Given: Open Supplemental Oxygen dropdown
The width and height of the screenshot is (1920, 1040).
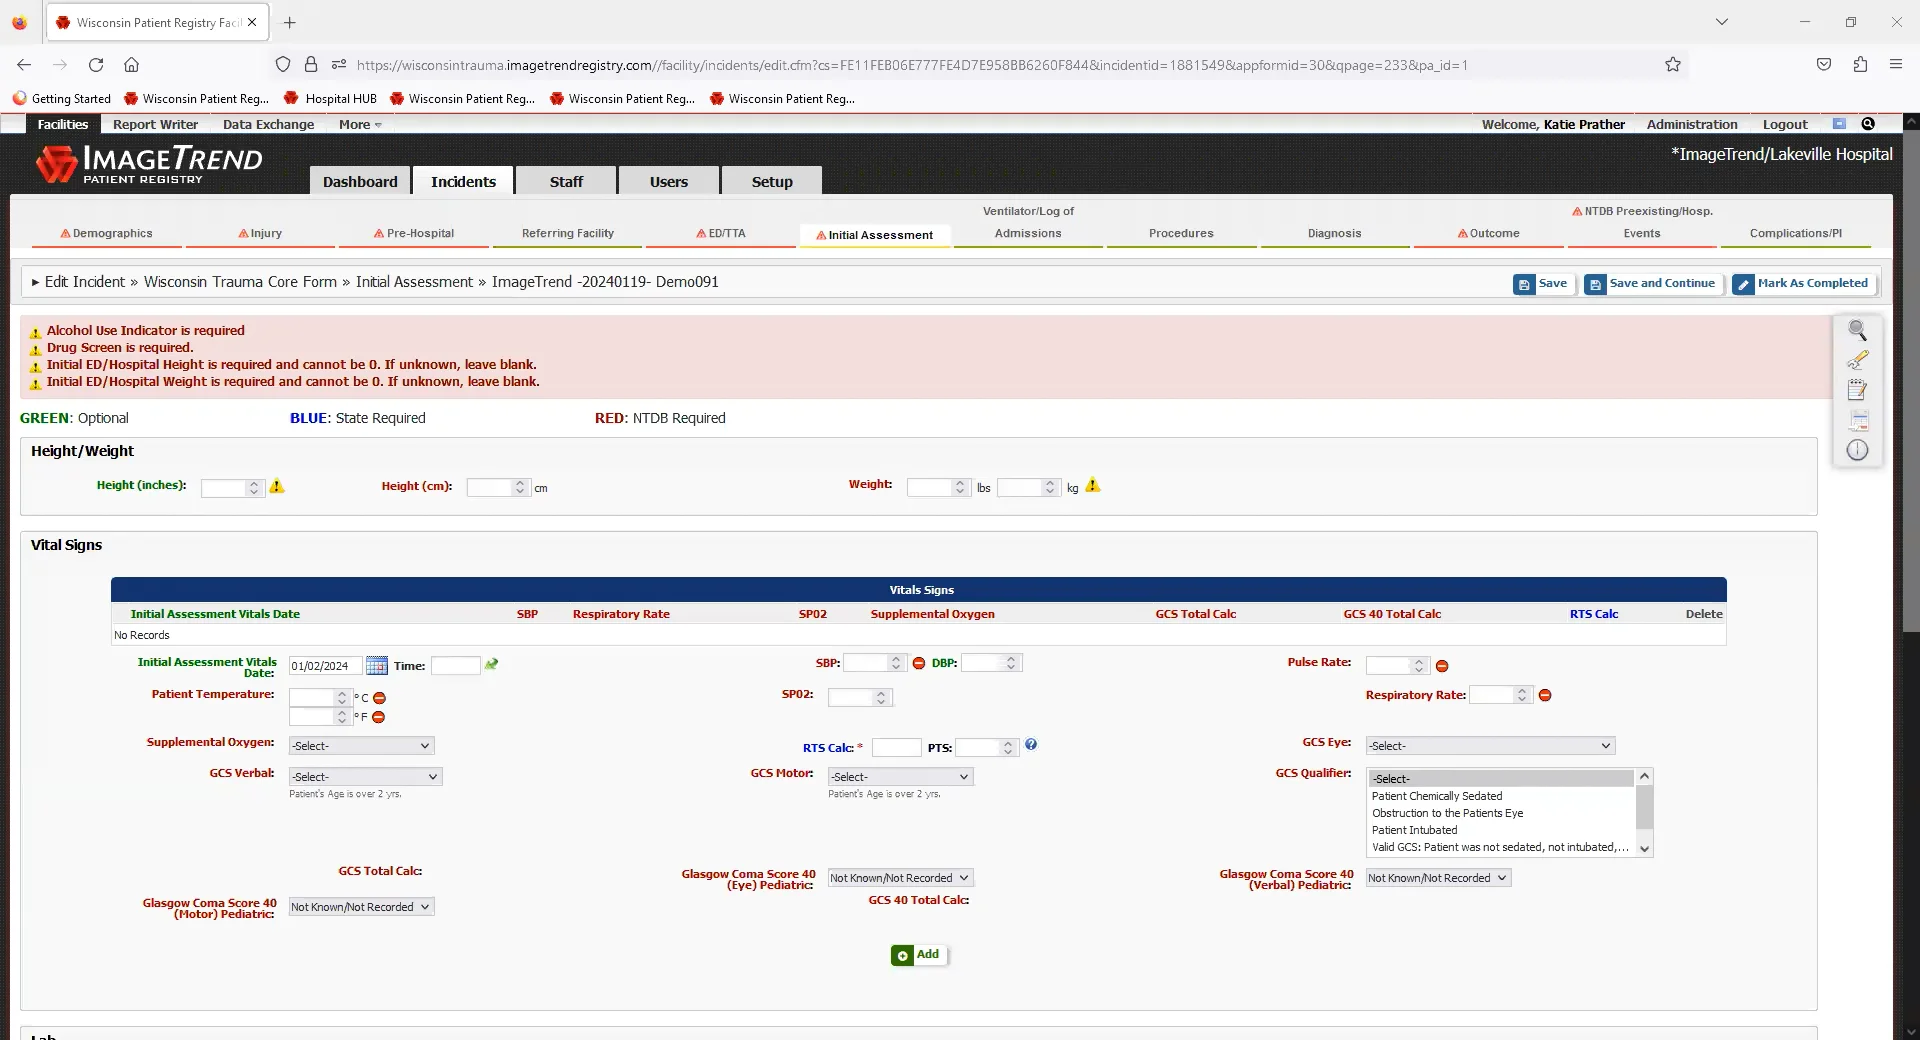Looking at the screenshot, I should coord(361,746).
